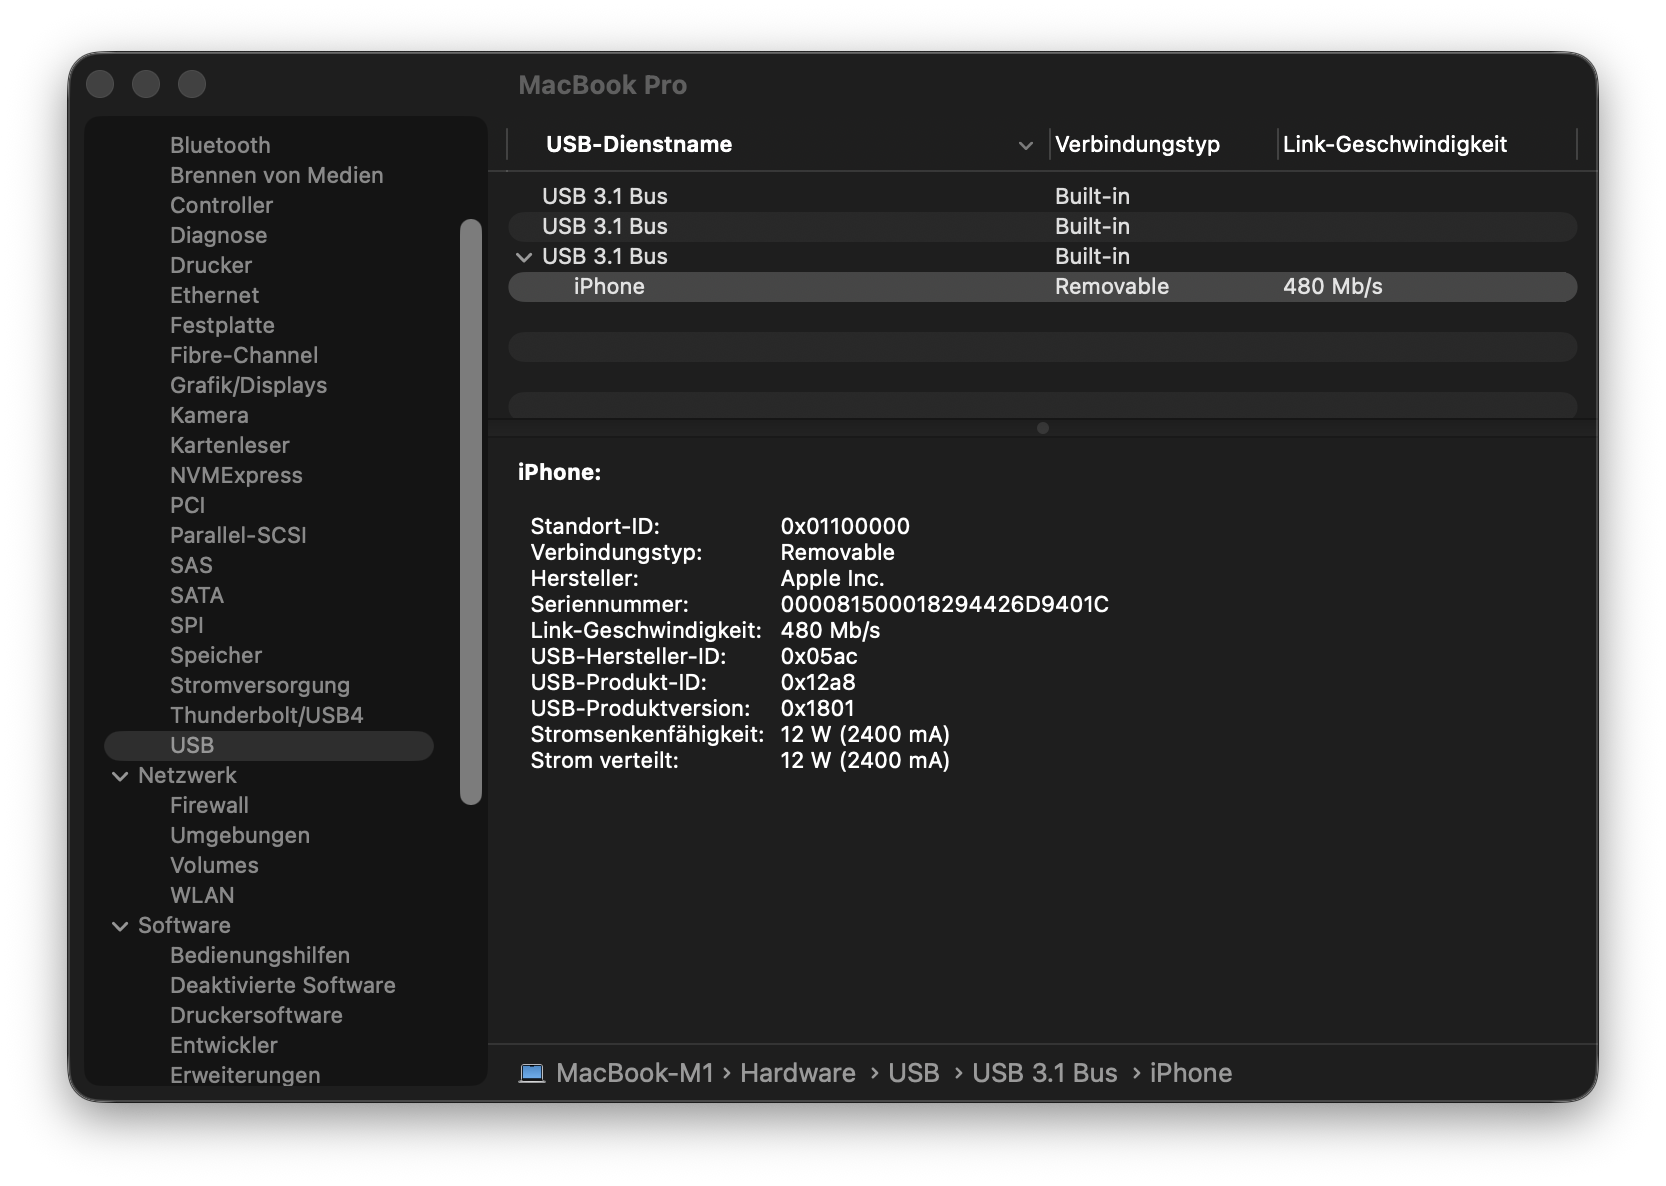Screen dimensions: 1666x1186
Task: Select the iPhone row in USB table
Action: pos(609,287)
